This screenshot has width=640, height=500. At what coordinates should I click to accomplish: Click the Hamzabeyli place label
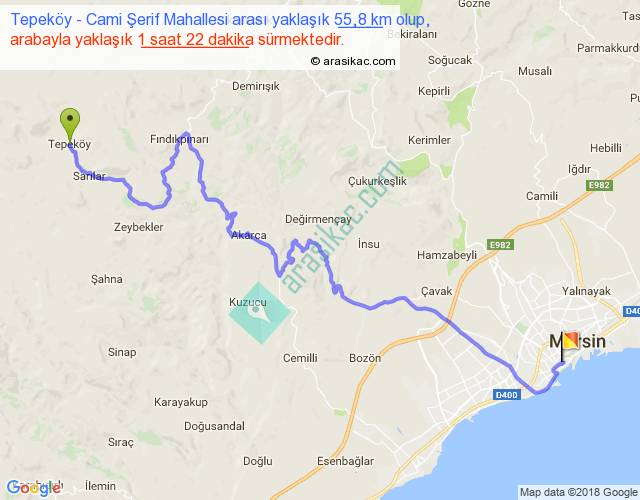(447, 256)
